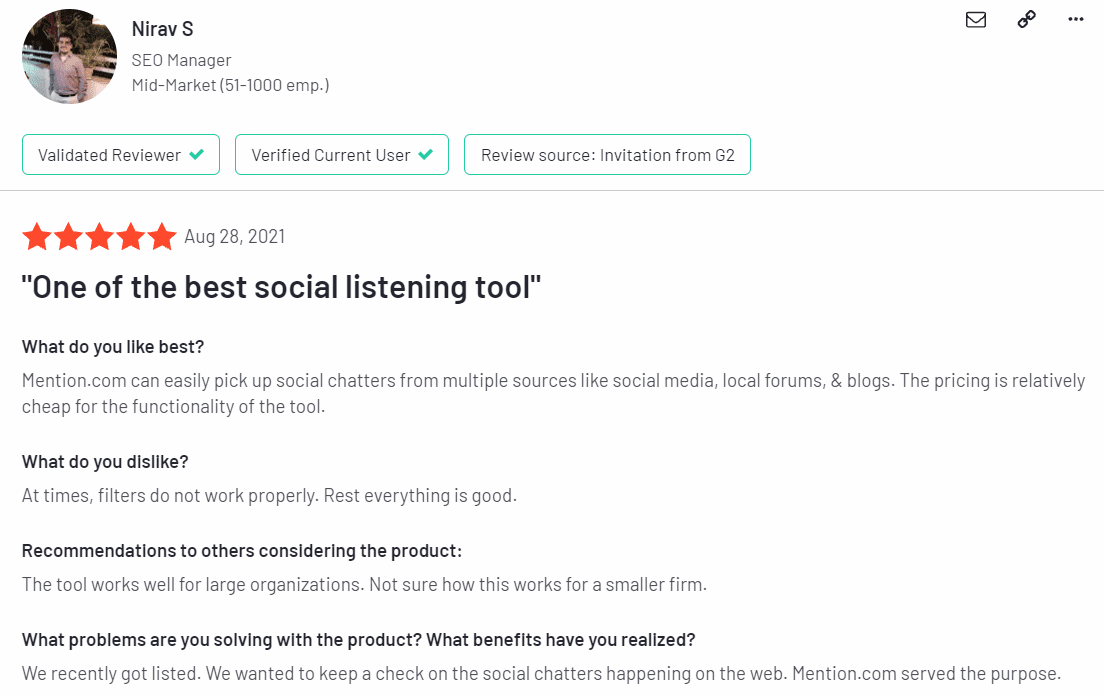
Task: Click the third orange rating star
Action: click(x=99, y=237)
